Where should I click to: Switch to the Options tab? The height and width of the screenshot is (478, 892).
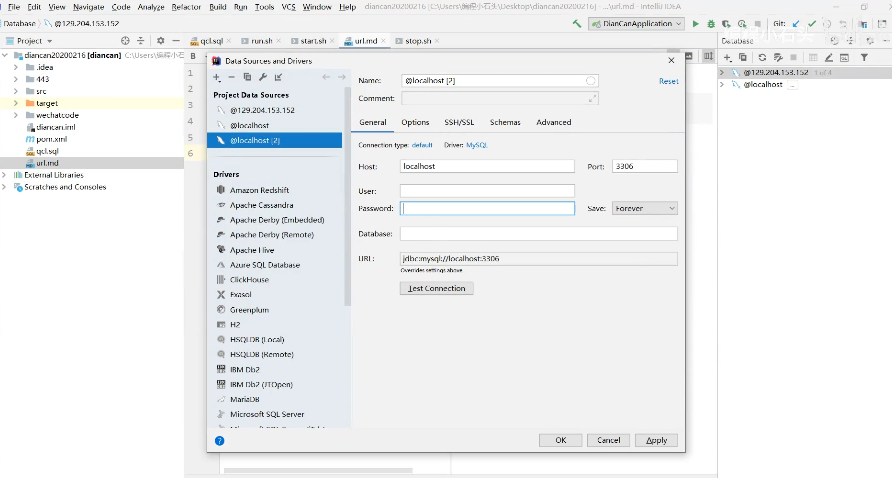[415, 122]
